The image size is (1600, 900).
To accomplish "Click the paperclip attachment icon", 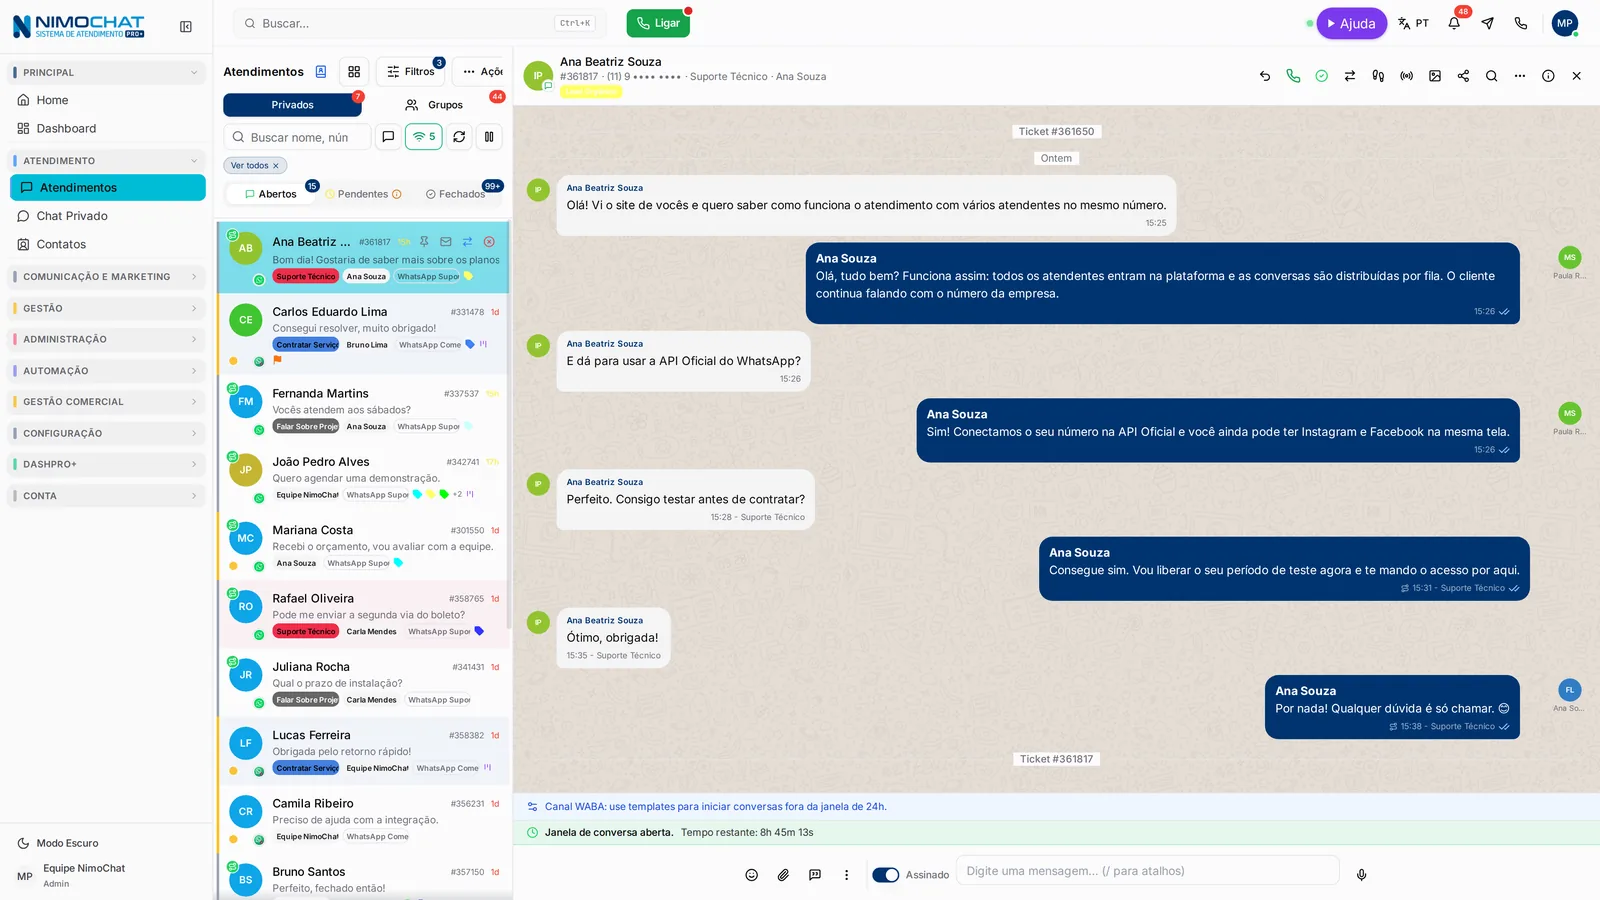I will click(783, 875).
